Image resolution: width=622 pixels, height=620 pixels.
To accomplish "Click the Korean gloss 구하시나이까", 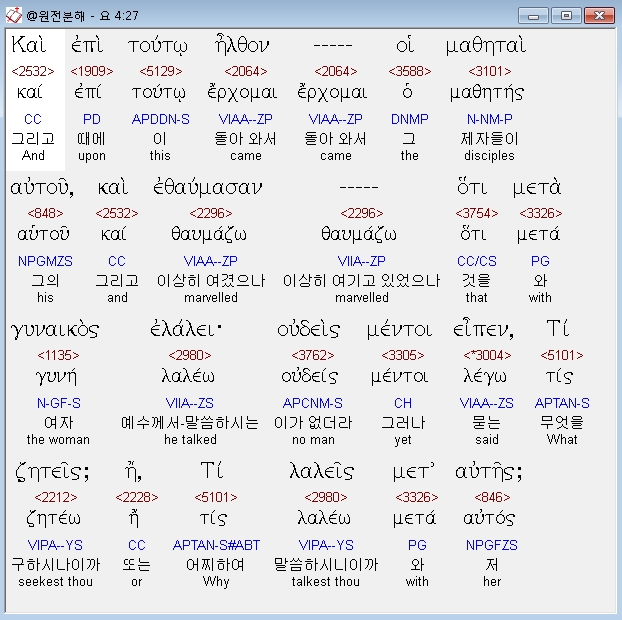I will click(x=56, y=564).
